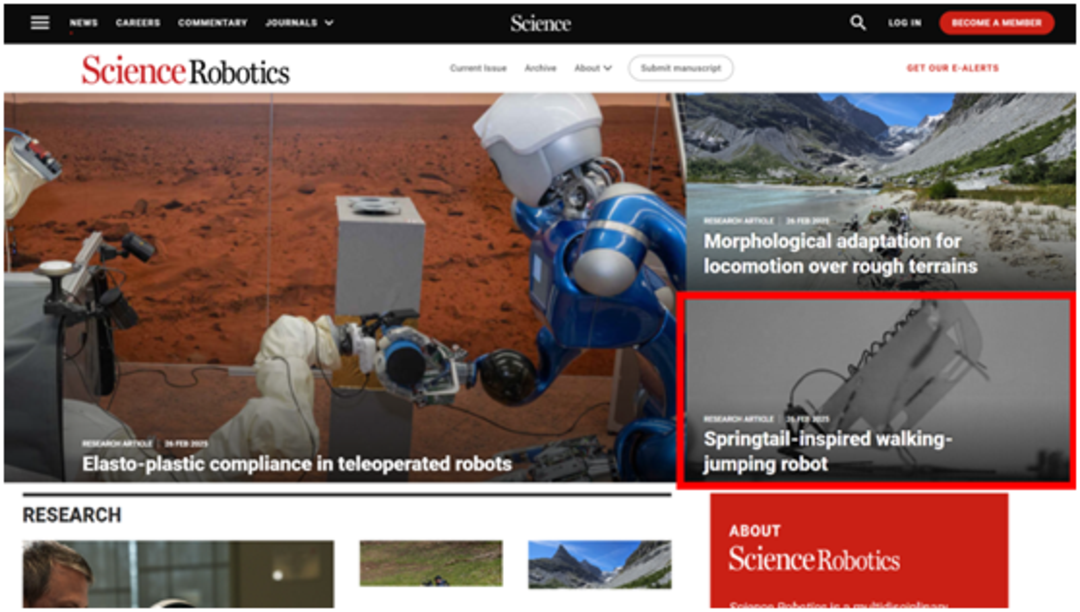Open Morphological adaptation for locomotion article
Viewport: 1080px width, 612px height.
(840, 253)
